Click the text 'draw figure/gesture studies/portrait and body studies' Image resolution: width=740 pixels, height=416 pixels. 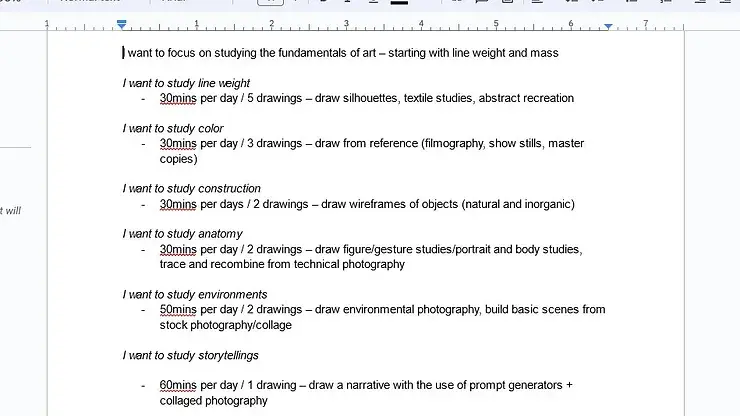coord(448,249)
